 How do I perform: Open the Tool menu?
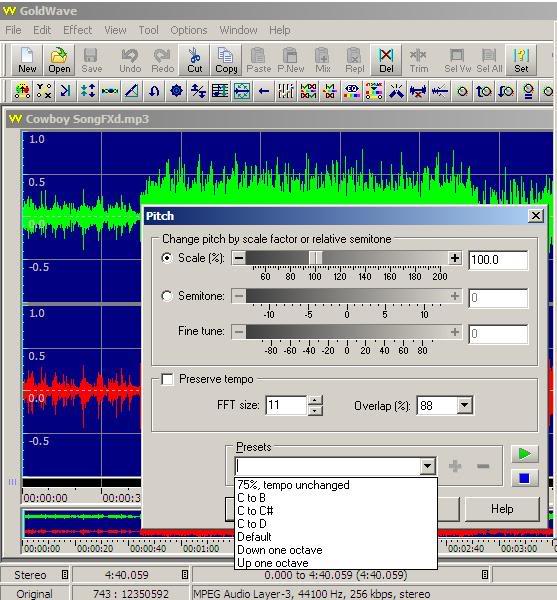pyautogui.click(x=148, y=30)
